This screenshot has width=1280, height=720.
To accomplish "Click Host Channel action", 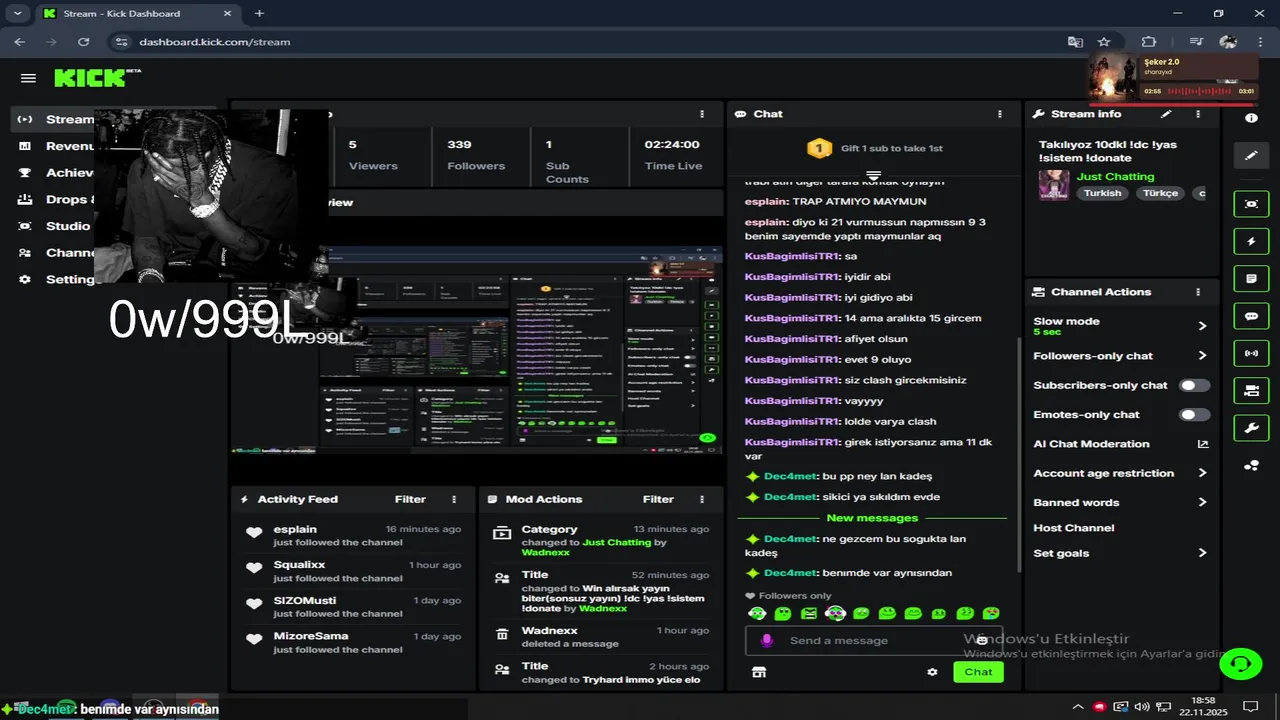I will coord(1073,528).
